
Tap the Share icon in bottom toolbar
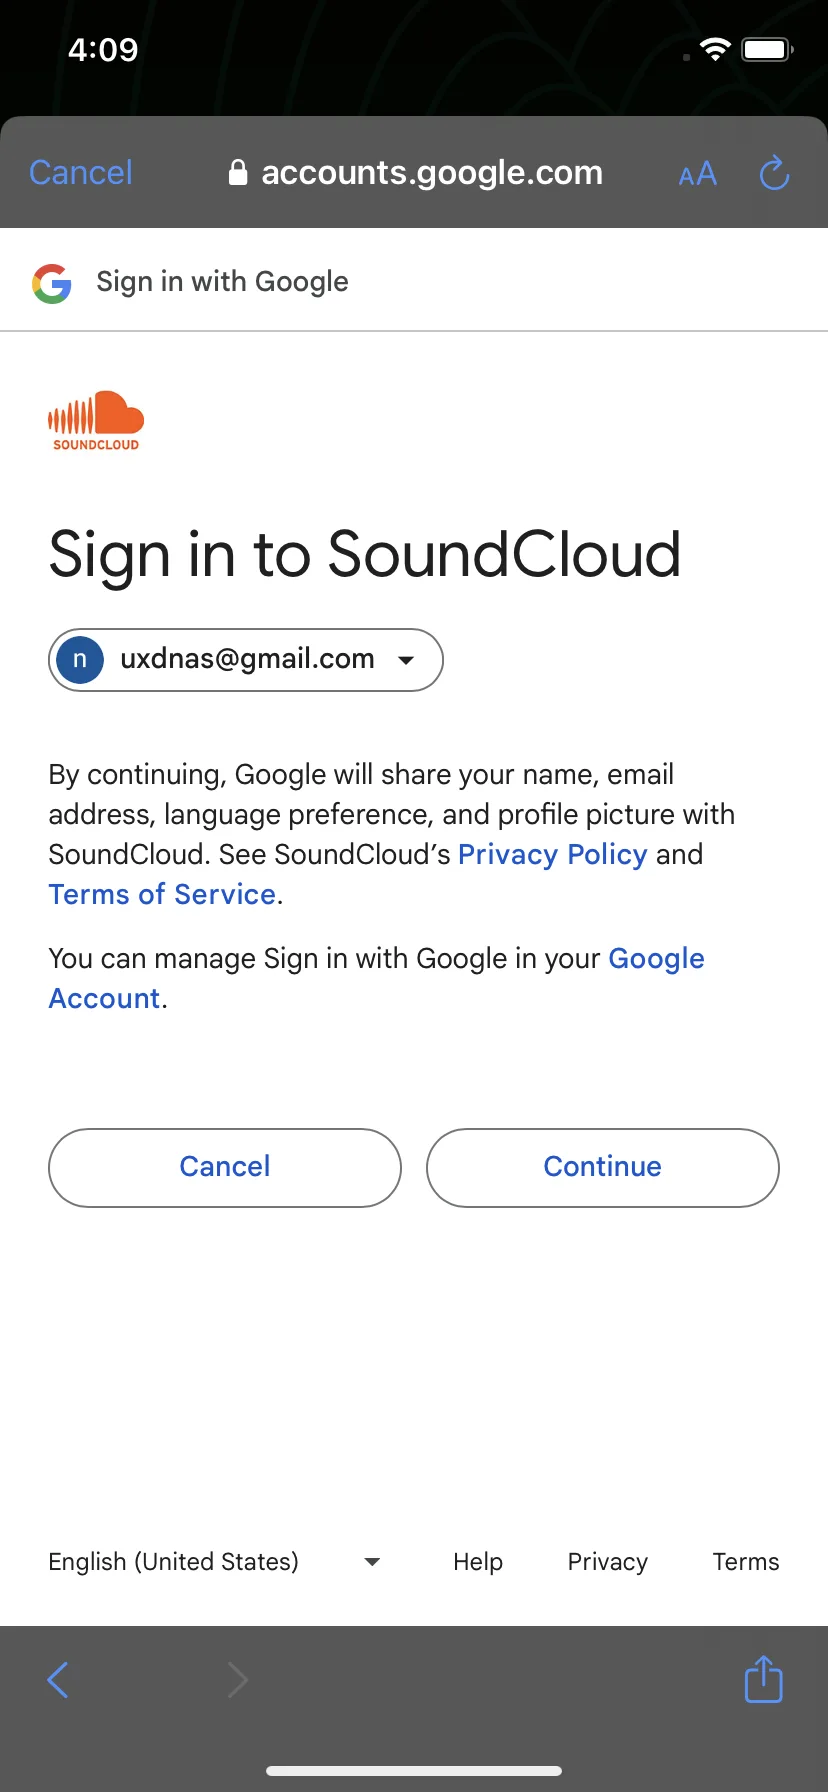[764, 1679]
